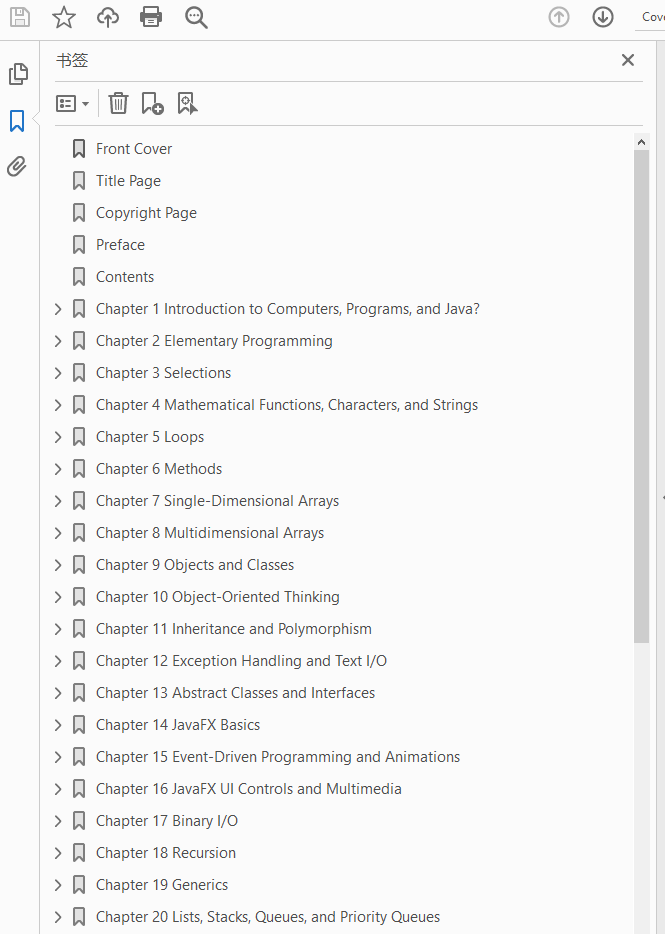
Task: Click the bookmarks list vertical scrollbar thumb
Action: (641, 396)
